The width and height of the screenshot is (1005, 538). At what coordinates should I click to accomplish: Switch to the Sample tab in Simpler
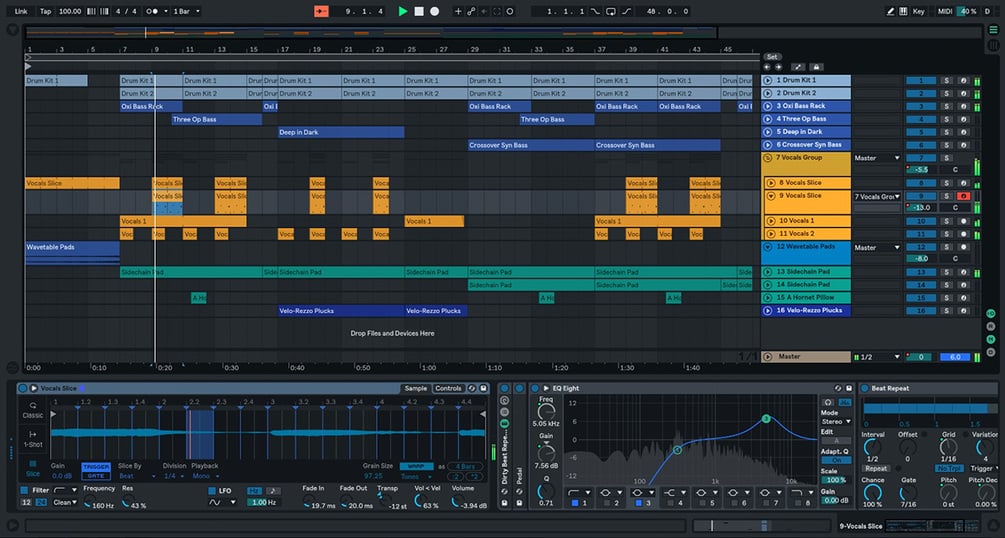(x=415, y=388)
